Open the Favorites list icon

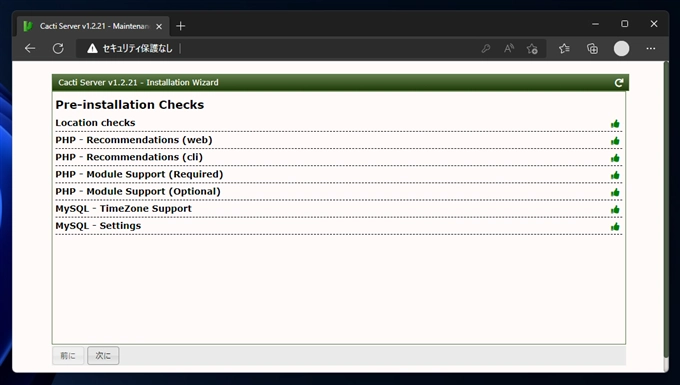(564, 49)
